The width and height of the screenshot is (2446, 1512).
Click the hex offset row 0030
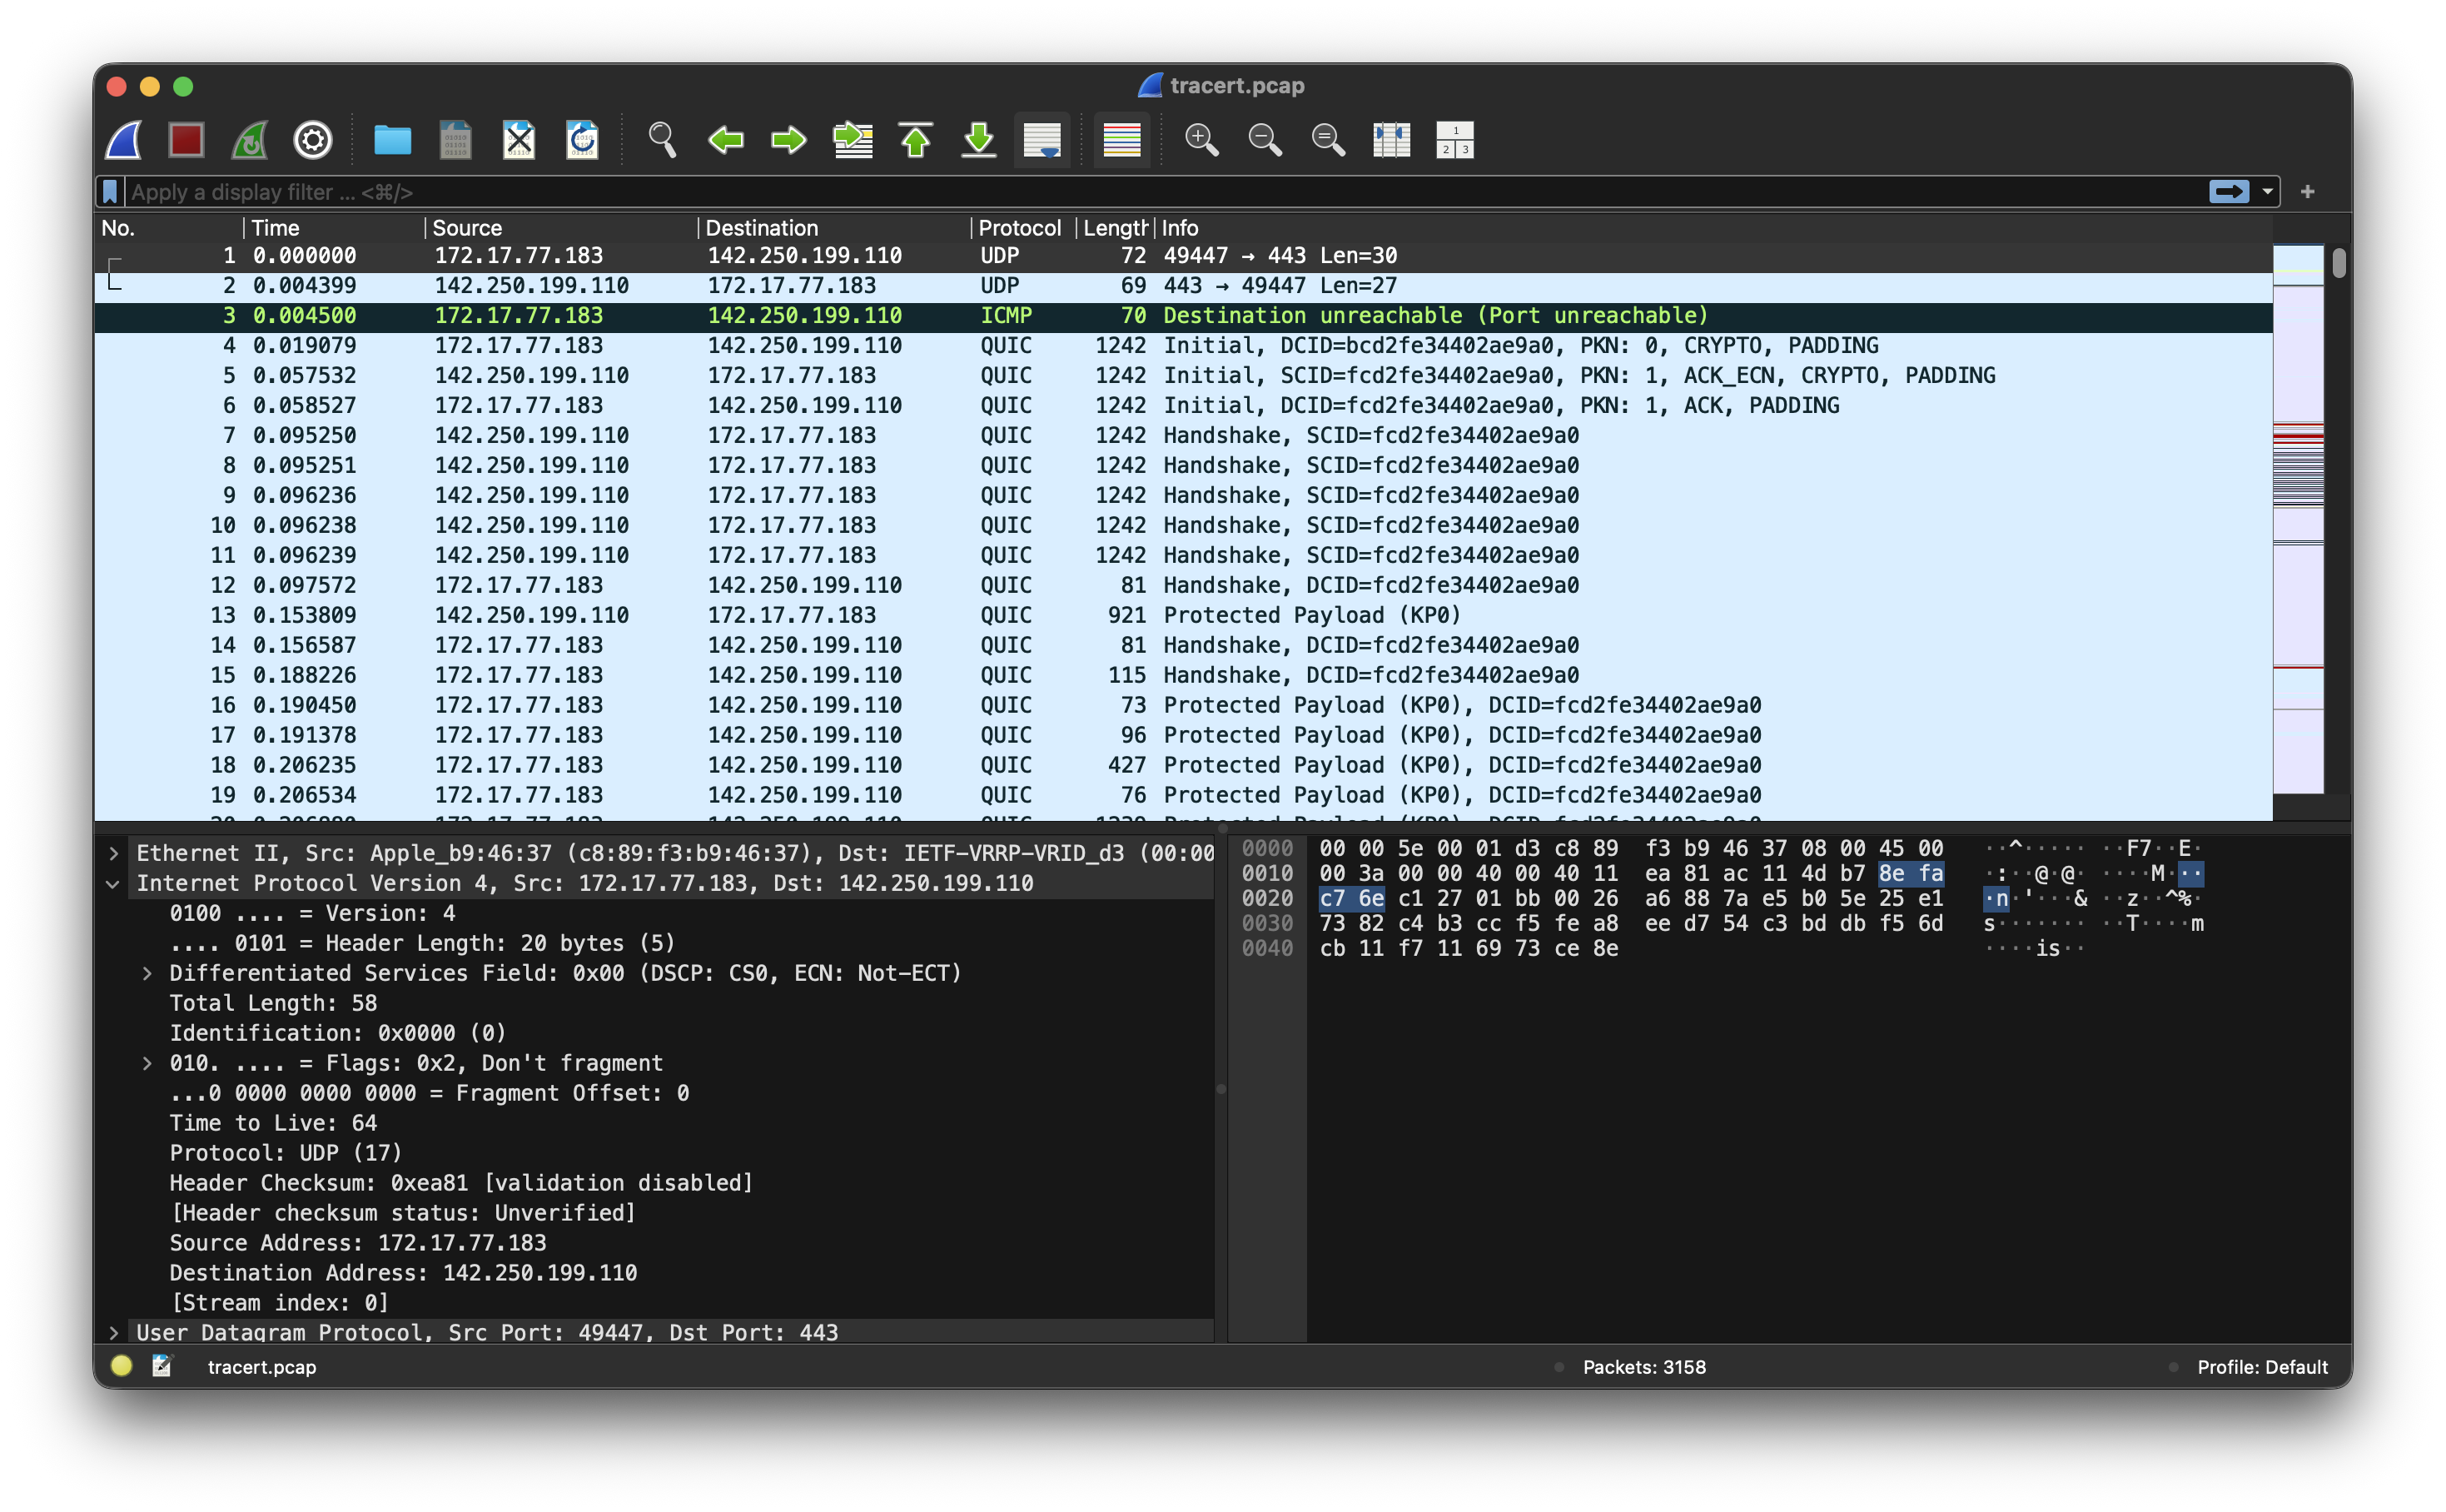point(1267,924)
